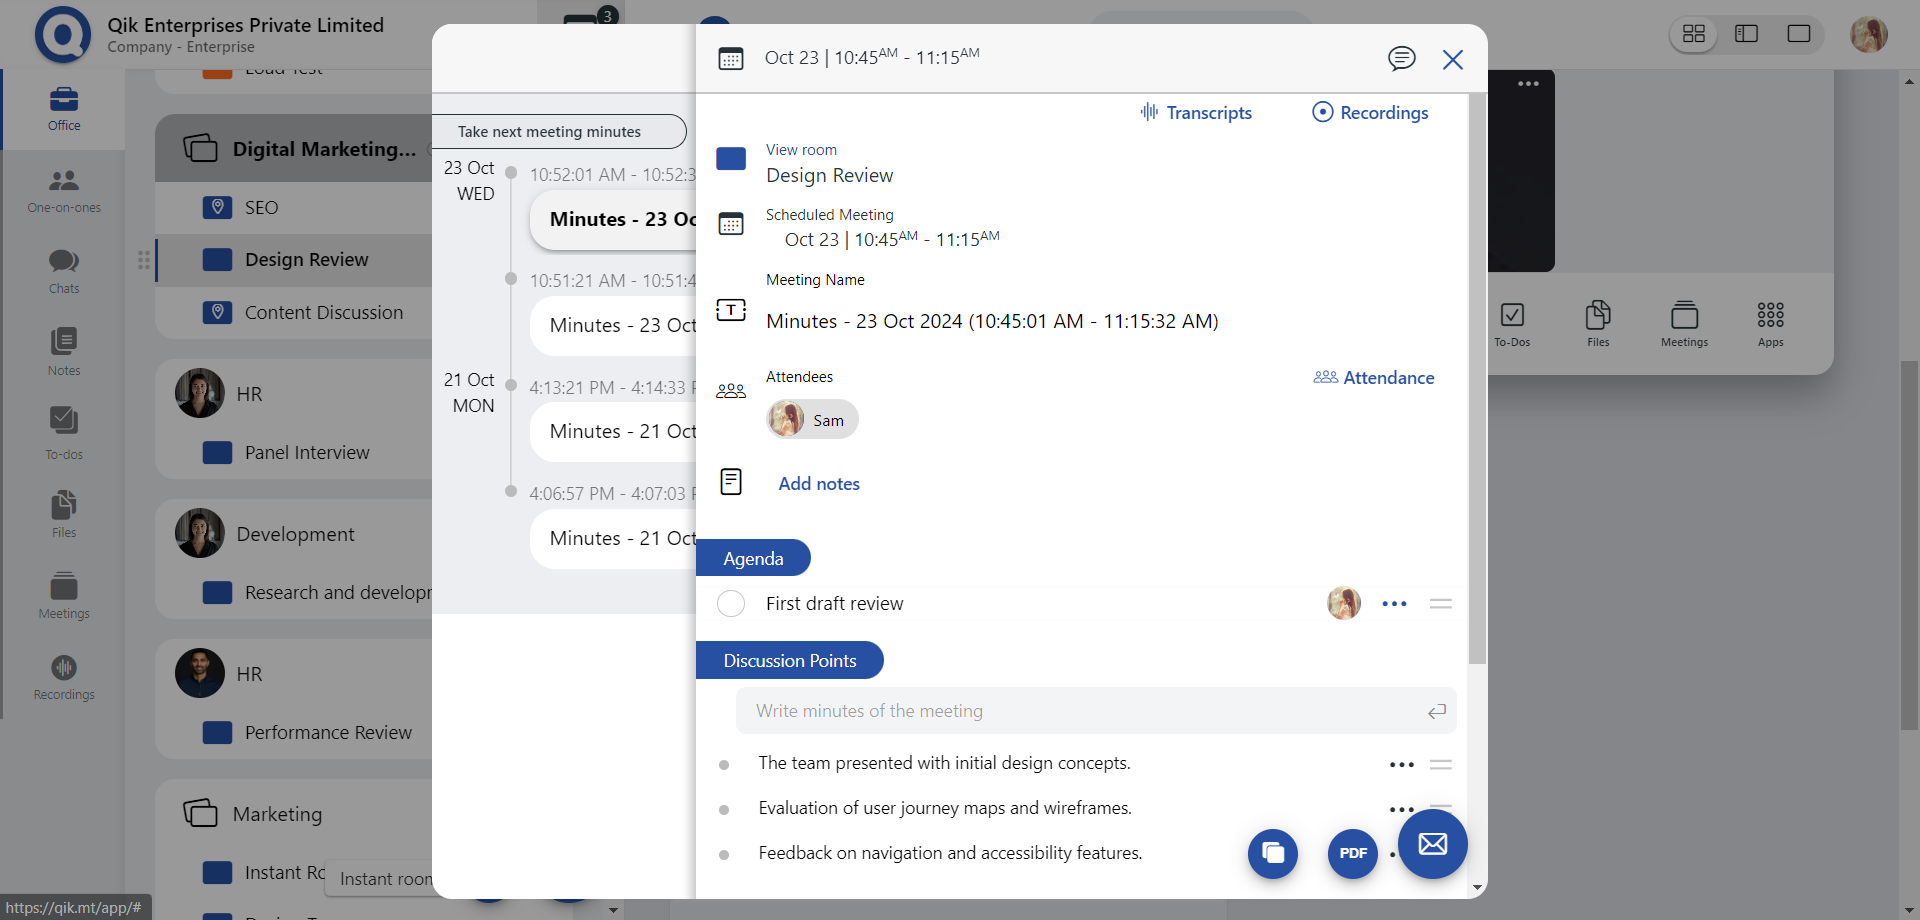This screenshot has height=920, width=1920.
Task: Click View room link
Action: click(x=801, y=150)
